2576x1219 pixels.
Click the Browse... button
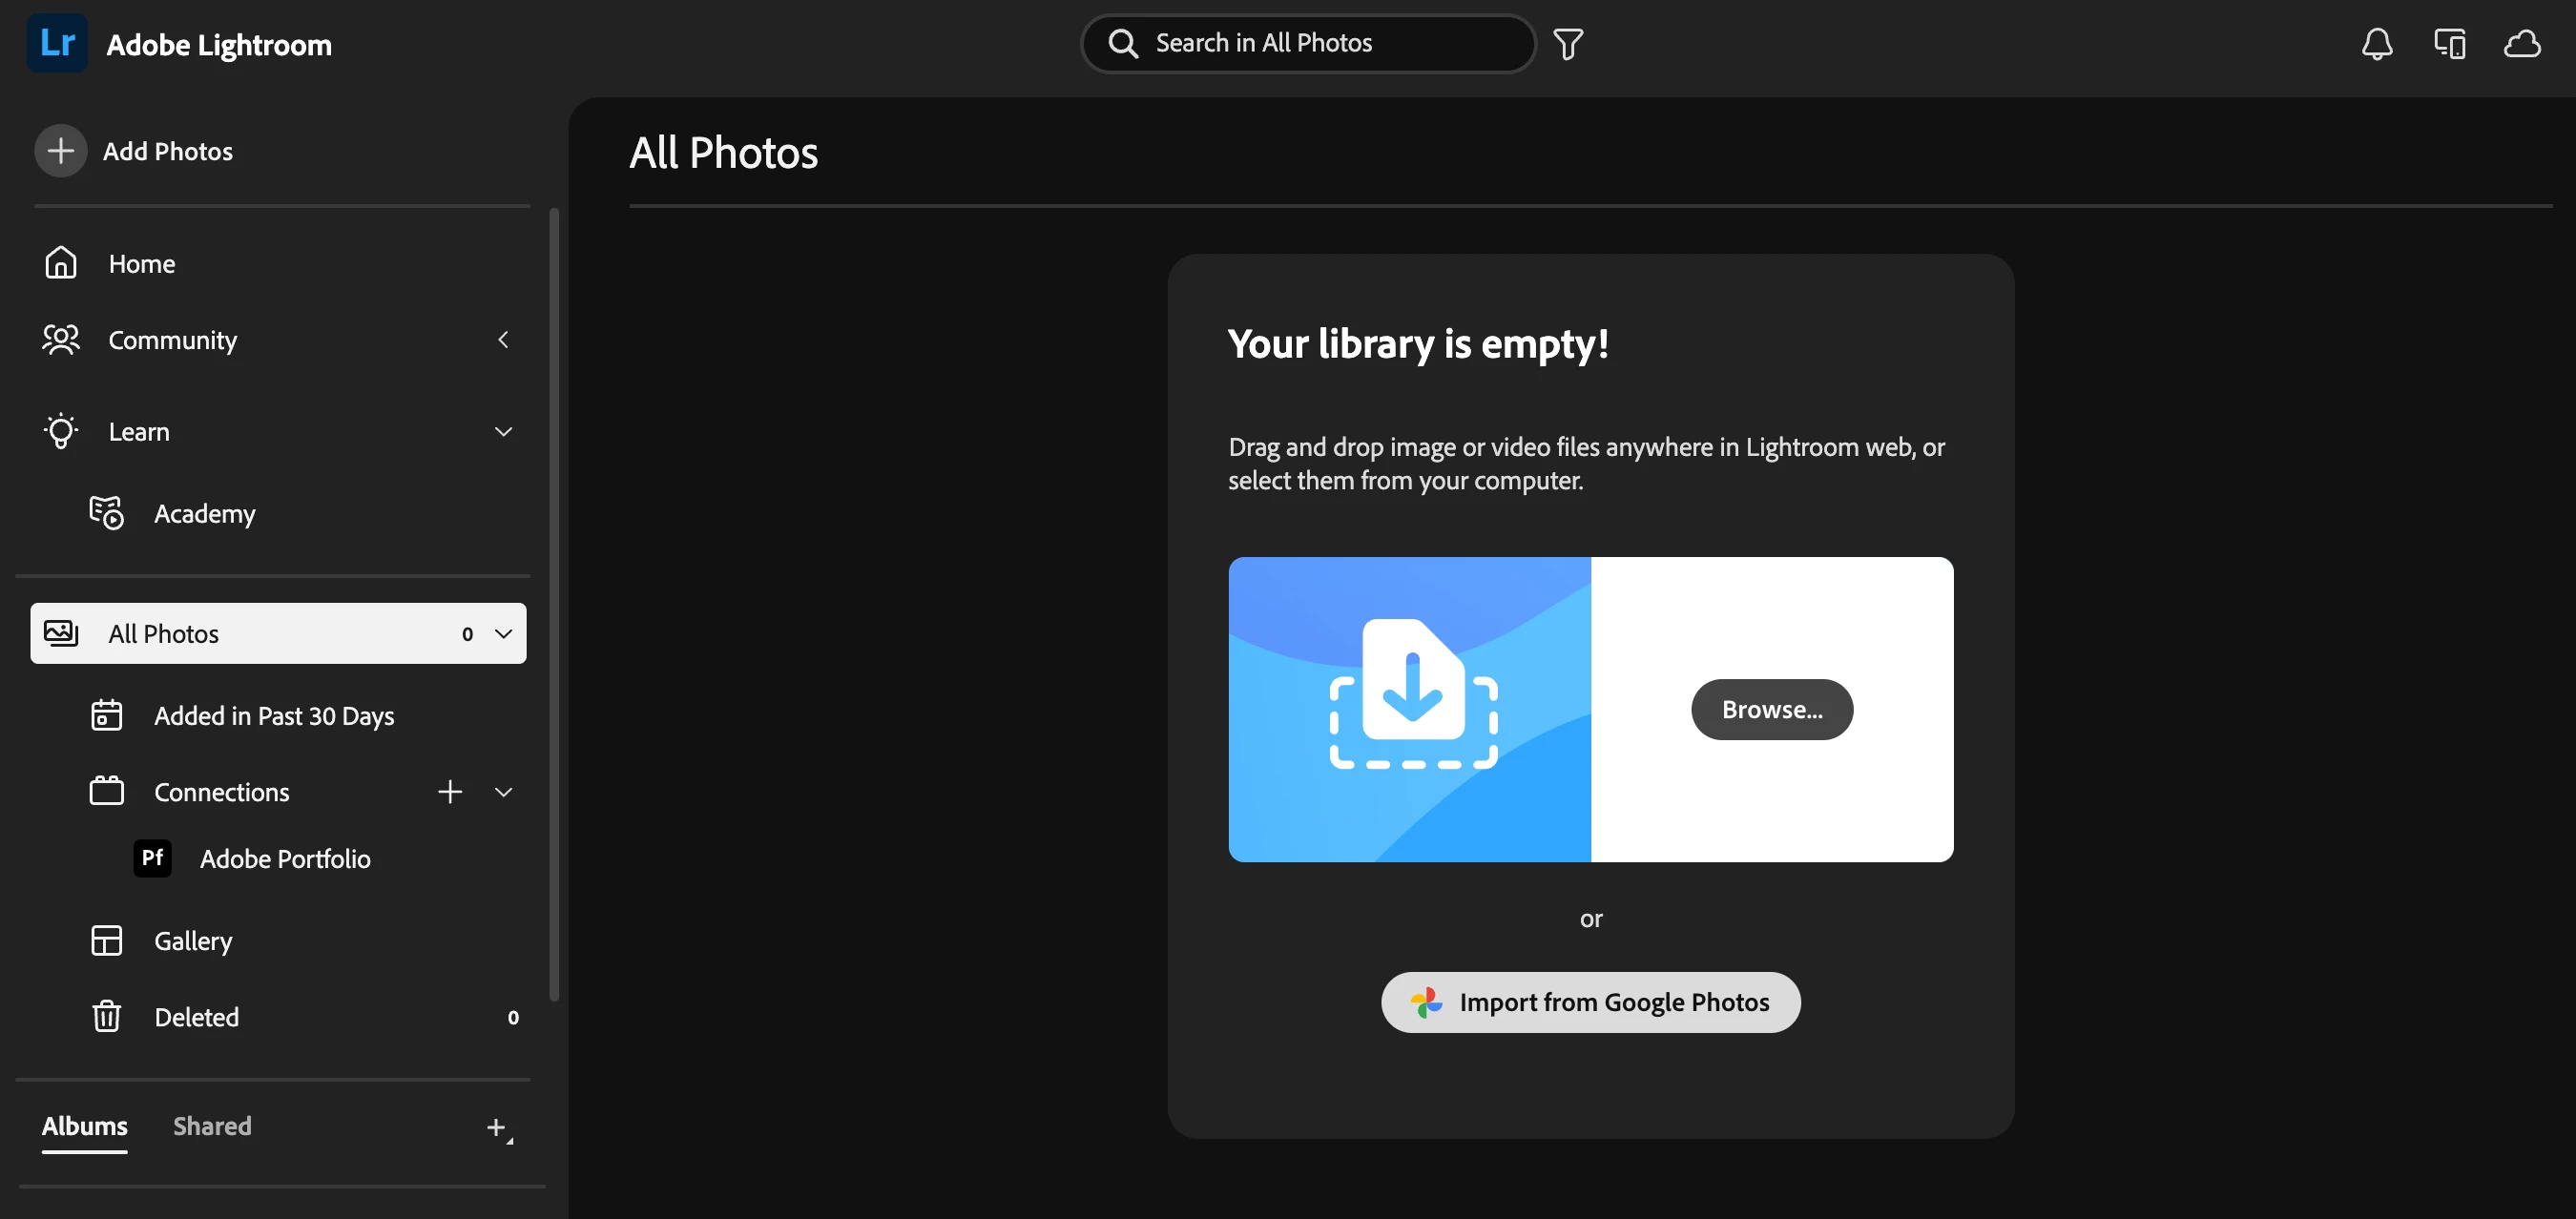coord(1771,709)
